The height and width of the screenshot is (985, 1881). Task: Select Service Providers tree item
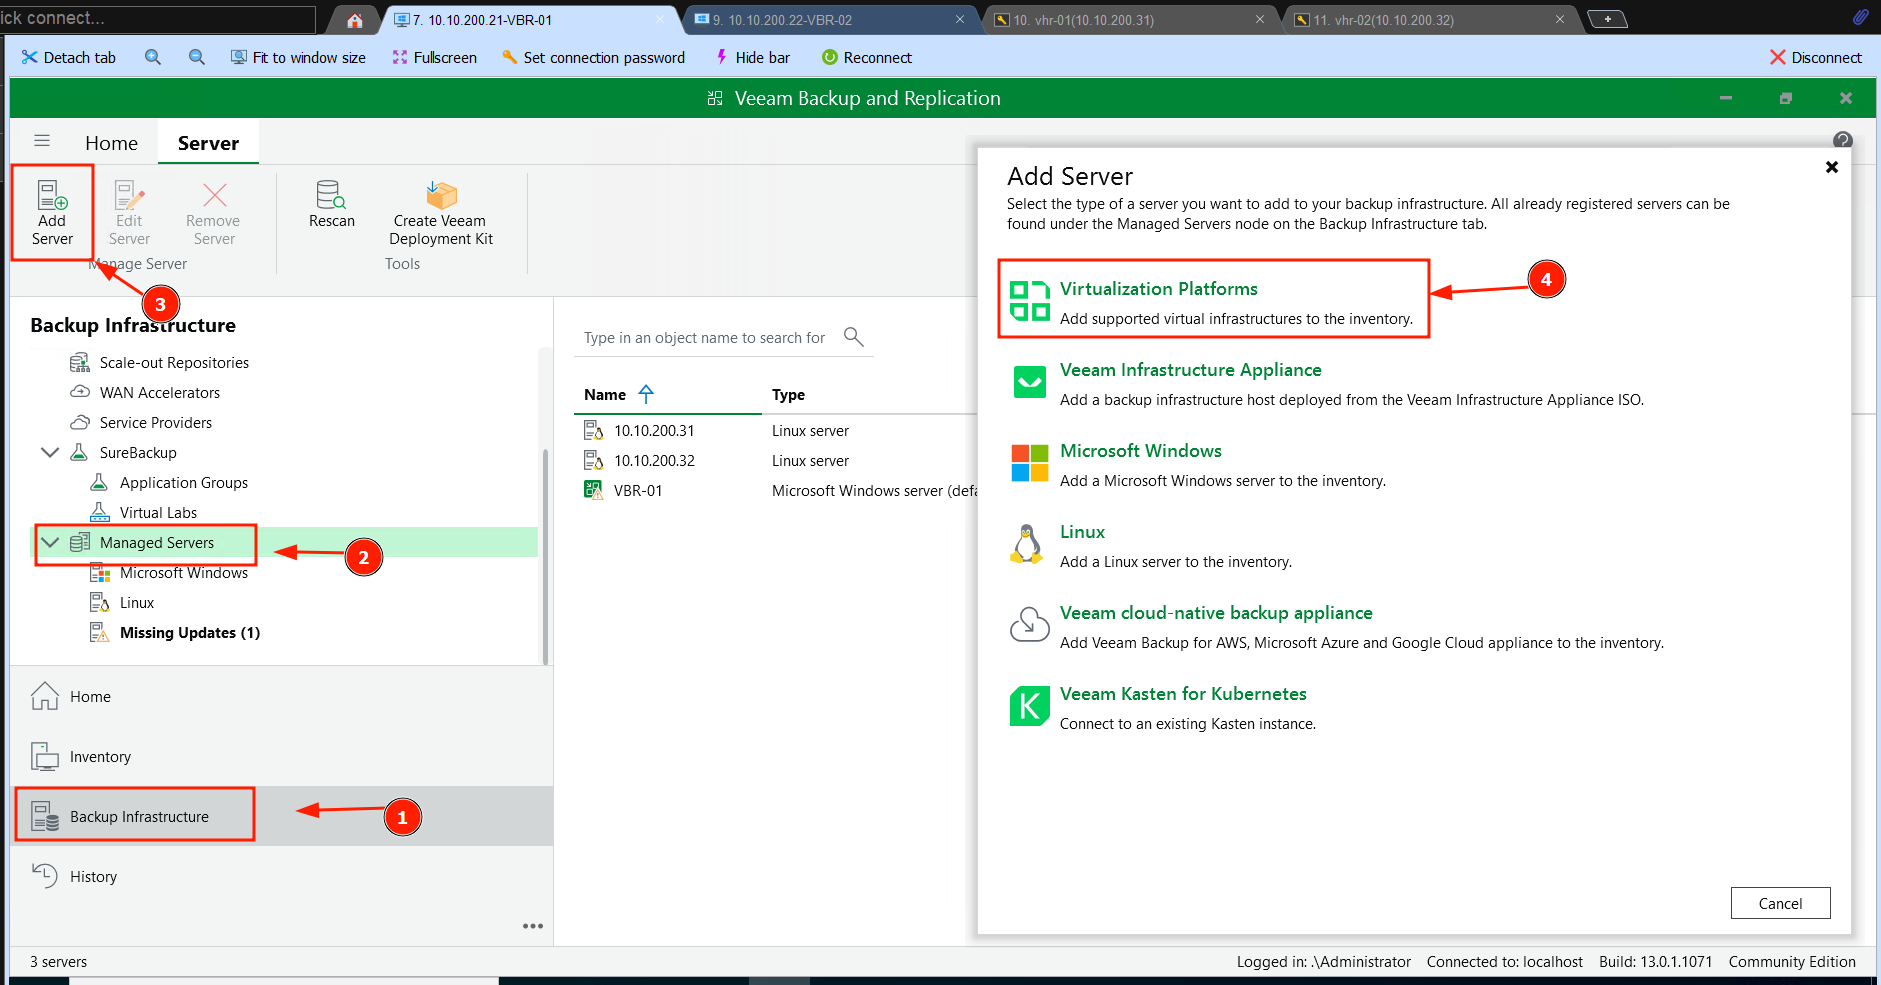tap(156, 422)
